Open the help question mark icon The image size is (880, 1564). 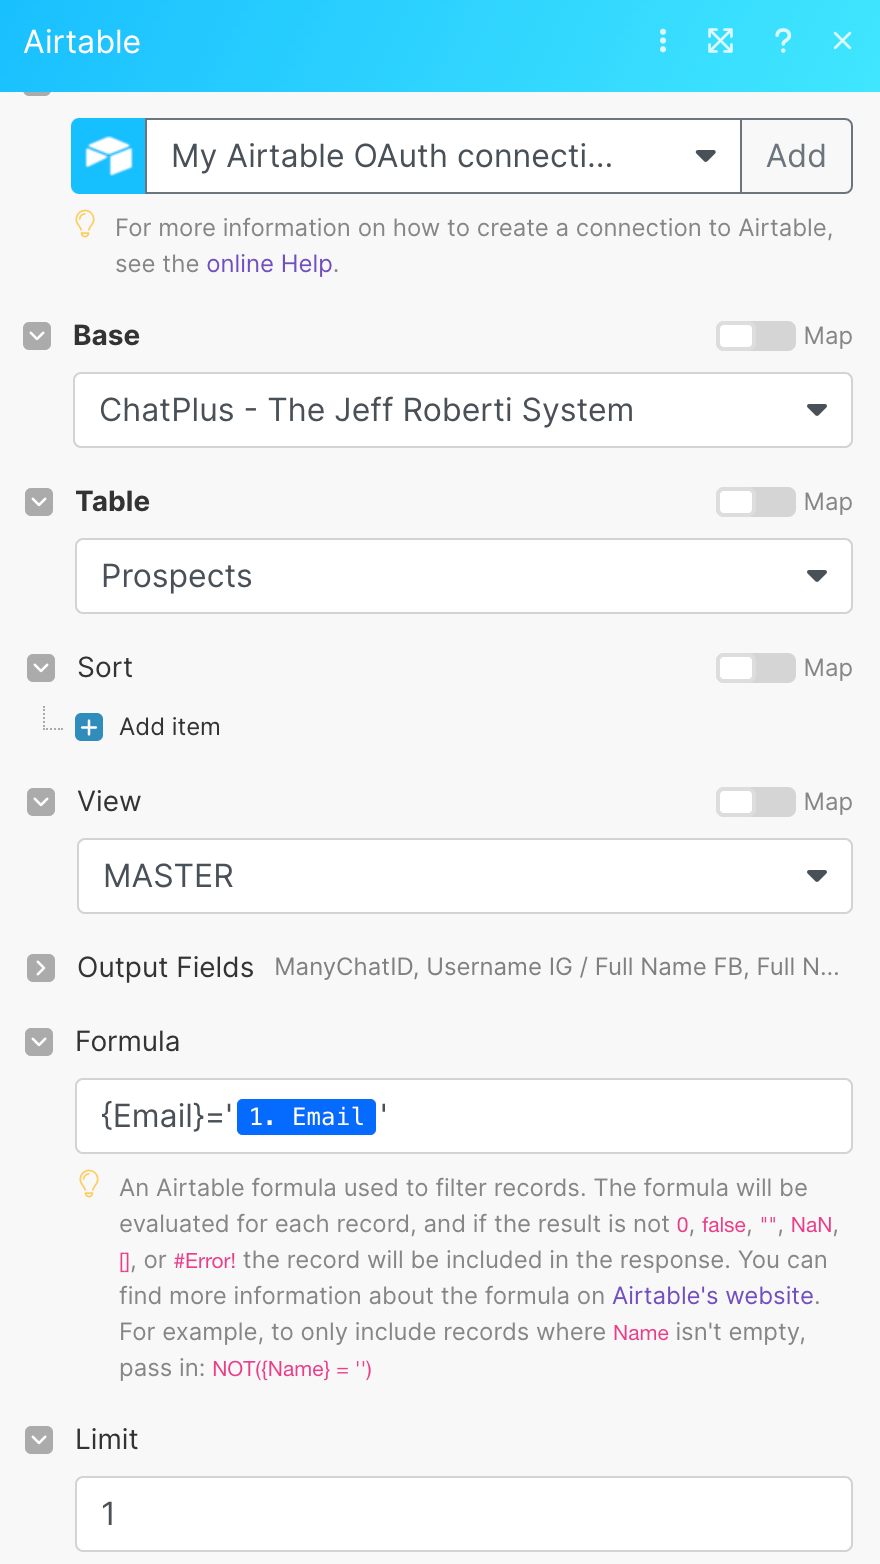click(x=783, y=41)
